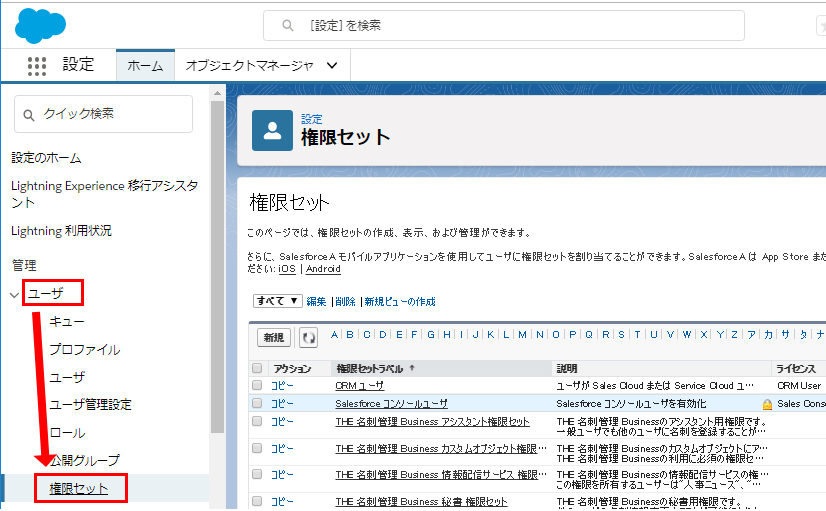This screenshot has height=511, width=826.
Task: Filter list by kana カ
Action: 769,335
